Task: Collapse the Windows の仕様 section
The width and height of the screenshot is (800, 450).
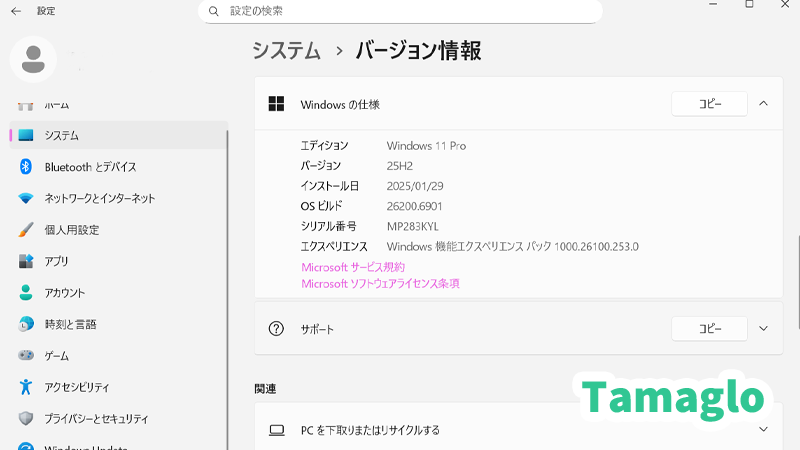Action: [x=763, y=104]
